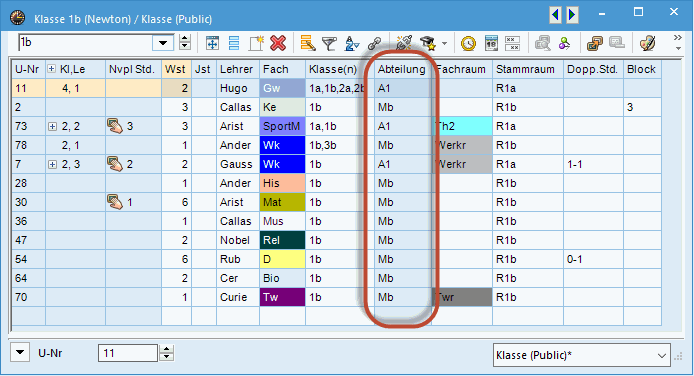Click the chain link icon
Viewport: 694px width, 376px height.
tap(374, 43)
